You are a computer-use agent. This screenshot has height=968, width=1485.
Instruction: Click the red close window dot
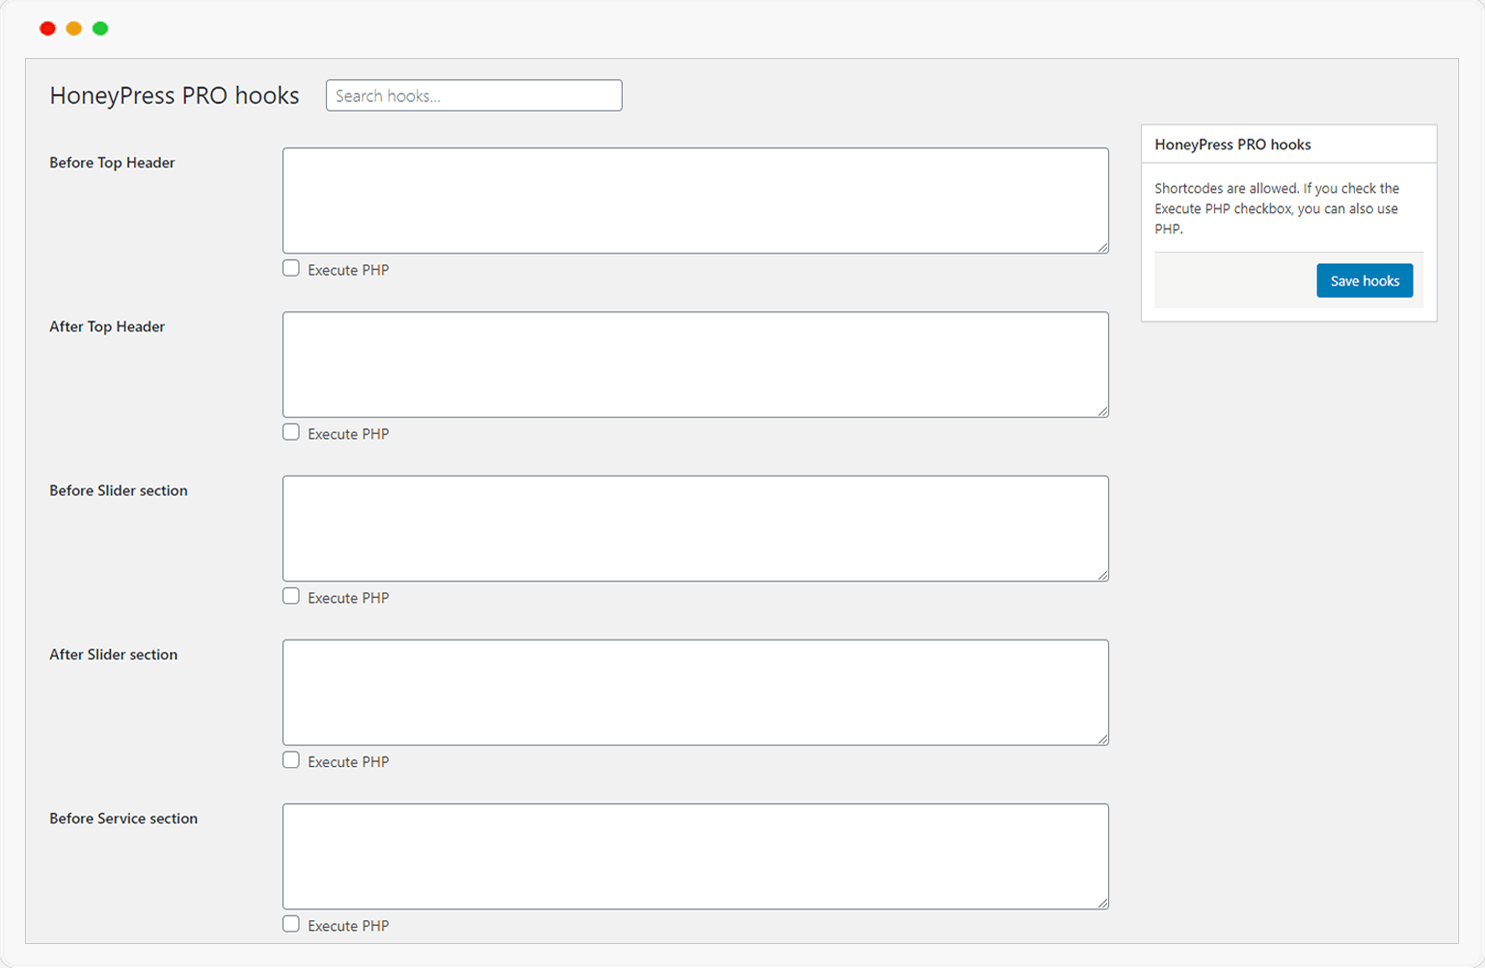click(x=47, y=28)
